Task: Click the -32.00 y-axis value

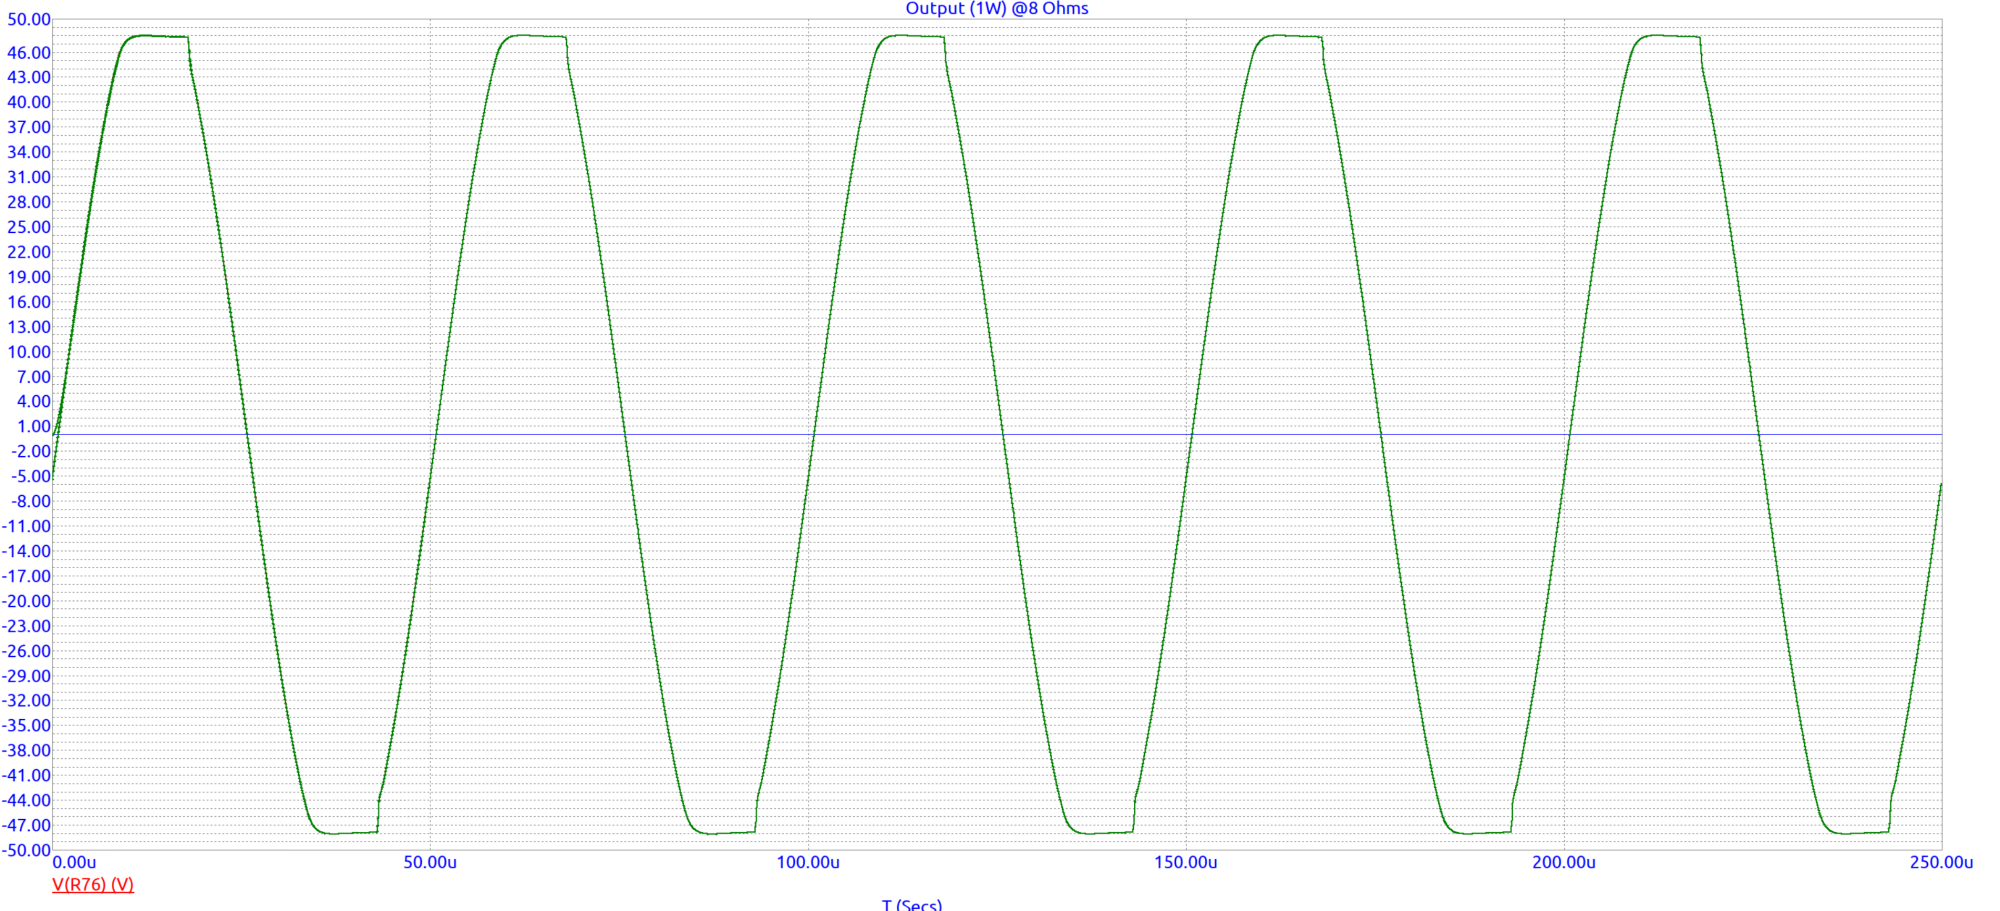Action: [26, 700]
